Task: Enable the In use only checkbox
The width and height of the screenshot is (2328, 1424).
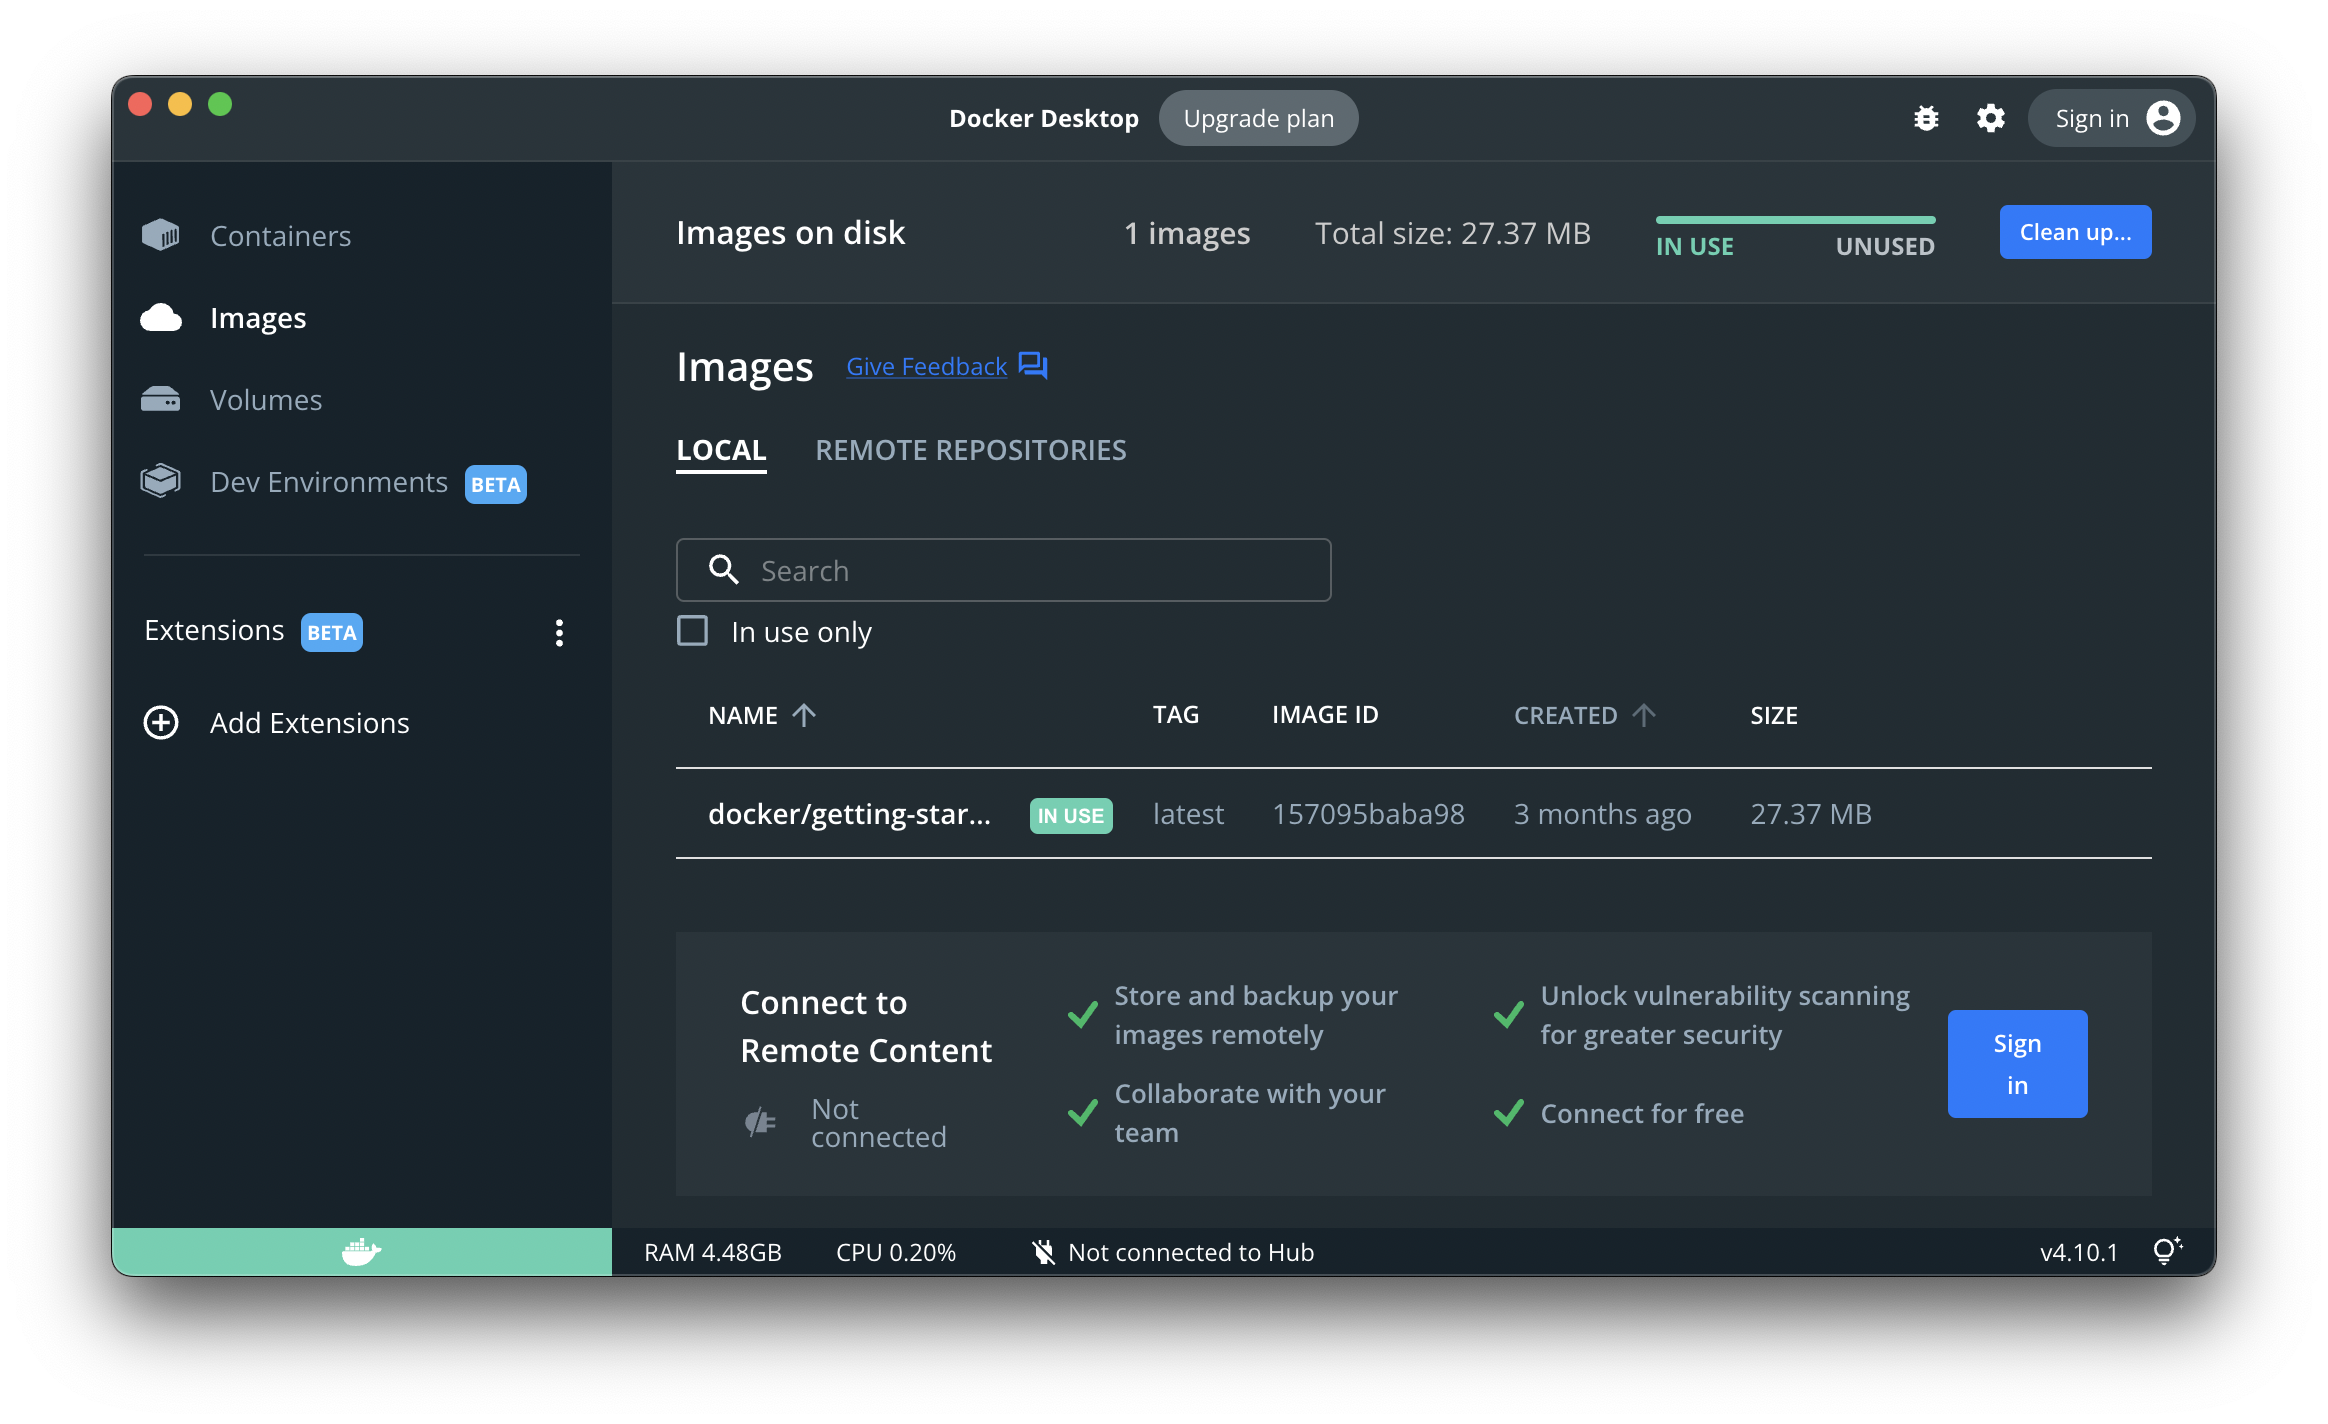Action: tap(693, 631)
